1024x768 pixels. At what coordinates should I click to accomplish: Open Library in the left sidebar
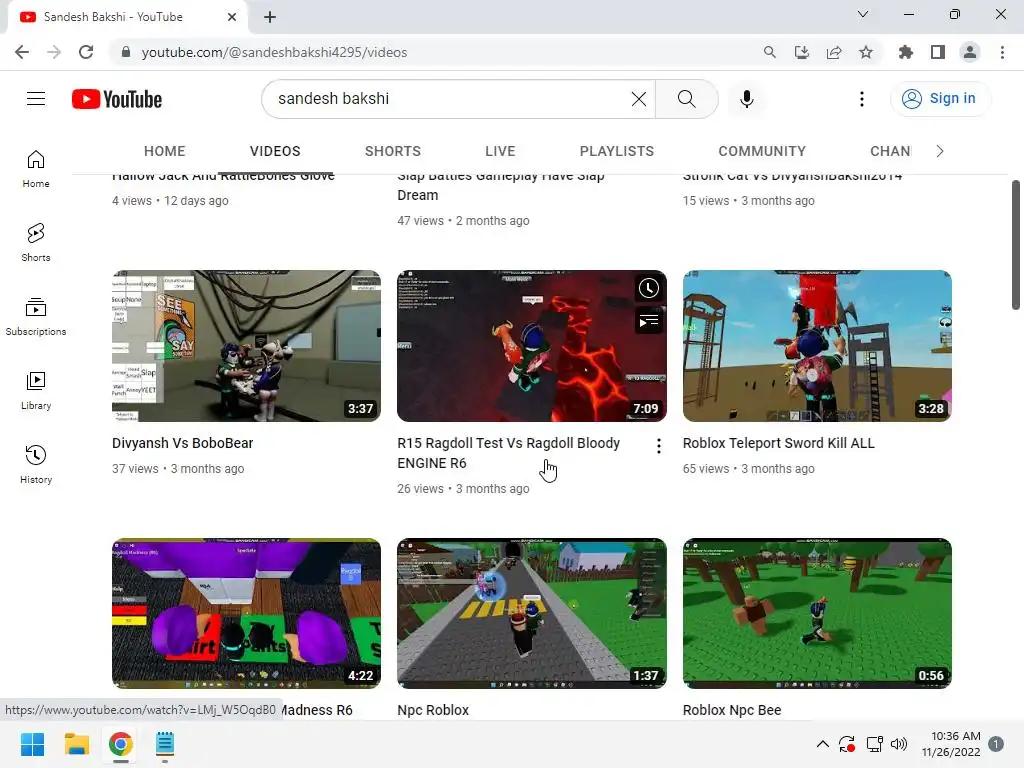tap(36, 391)
